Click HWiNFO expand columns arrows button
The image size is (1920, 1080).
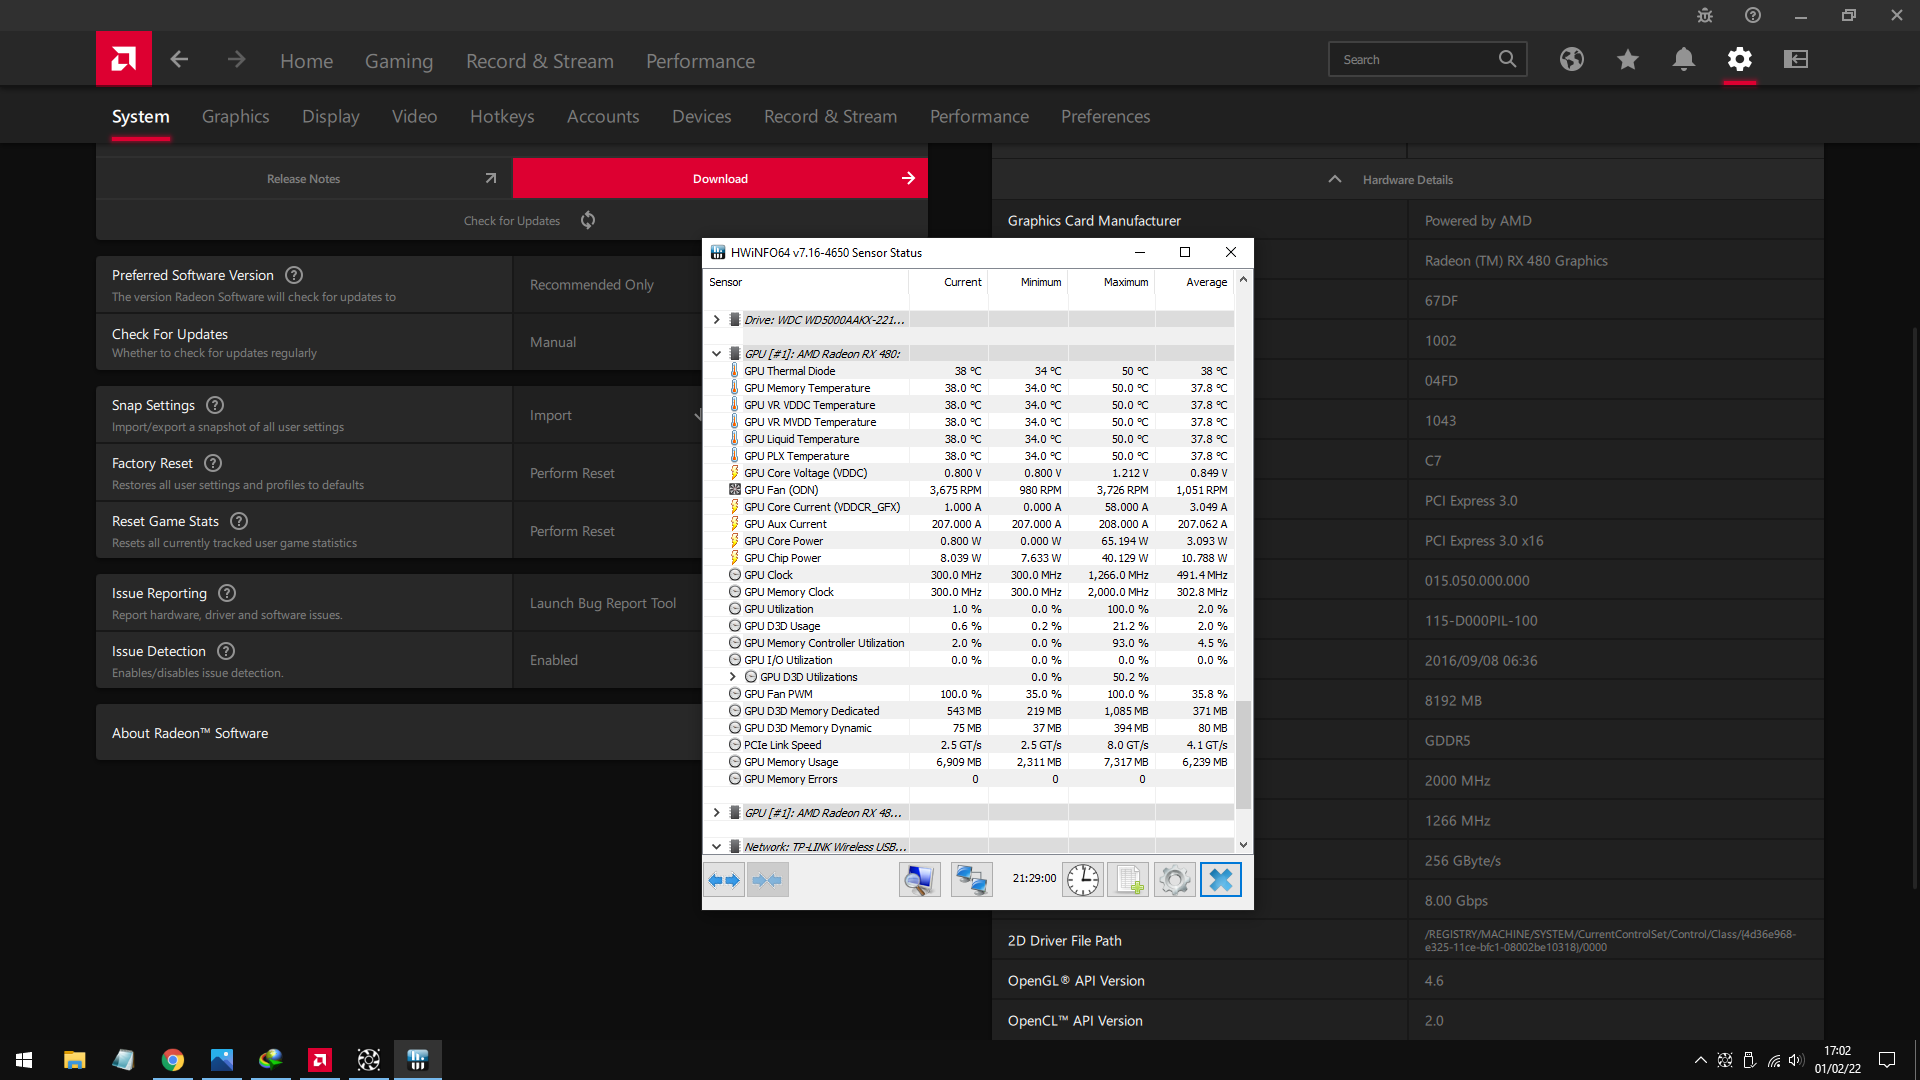point(724,880)
